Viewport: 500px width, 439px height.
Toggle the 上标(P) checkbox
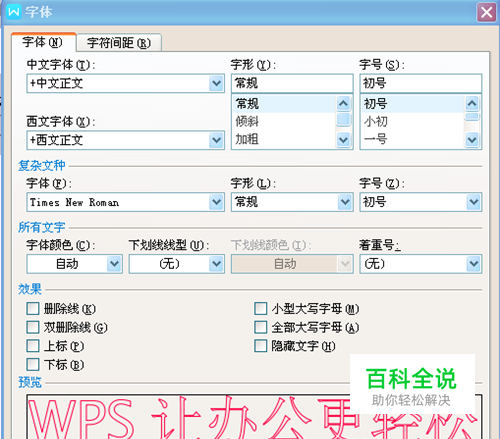[33, 346]
